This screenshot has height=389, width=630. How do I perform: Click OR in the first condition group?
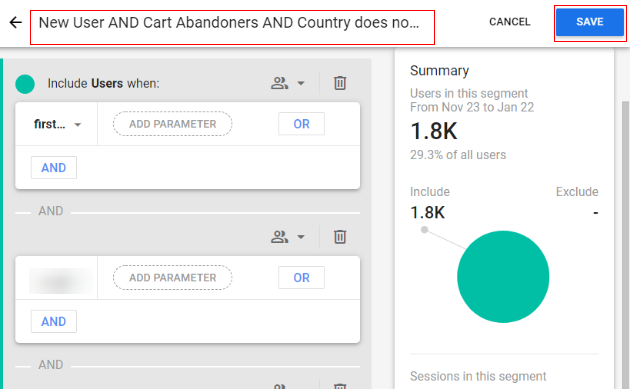[301, 124]
